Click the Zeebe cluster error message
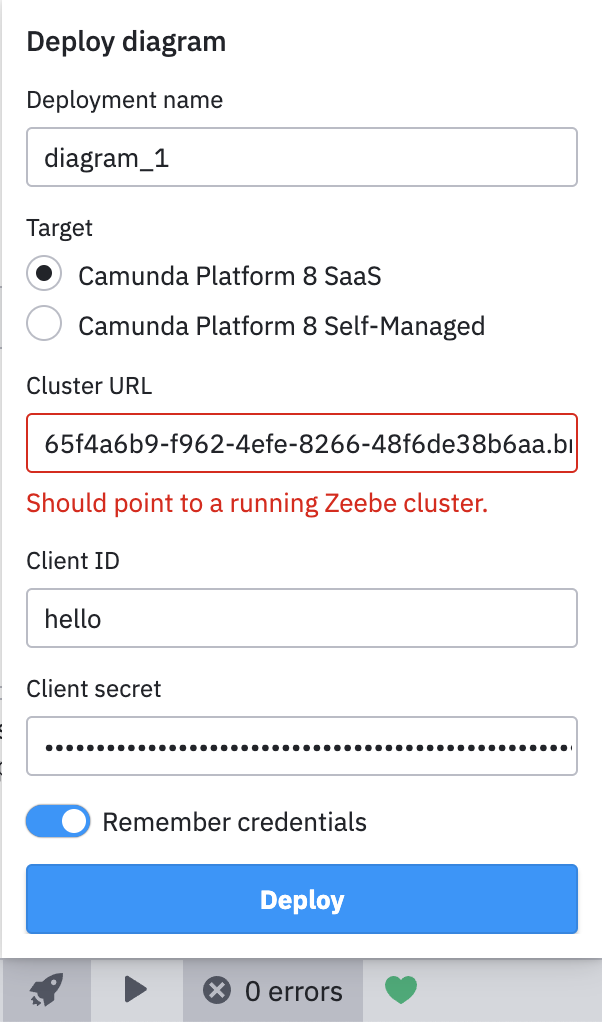602x1022 pixels. click(255, 503)
